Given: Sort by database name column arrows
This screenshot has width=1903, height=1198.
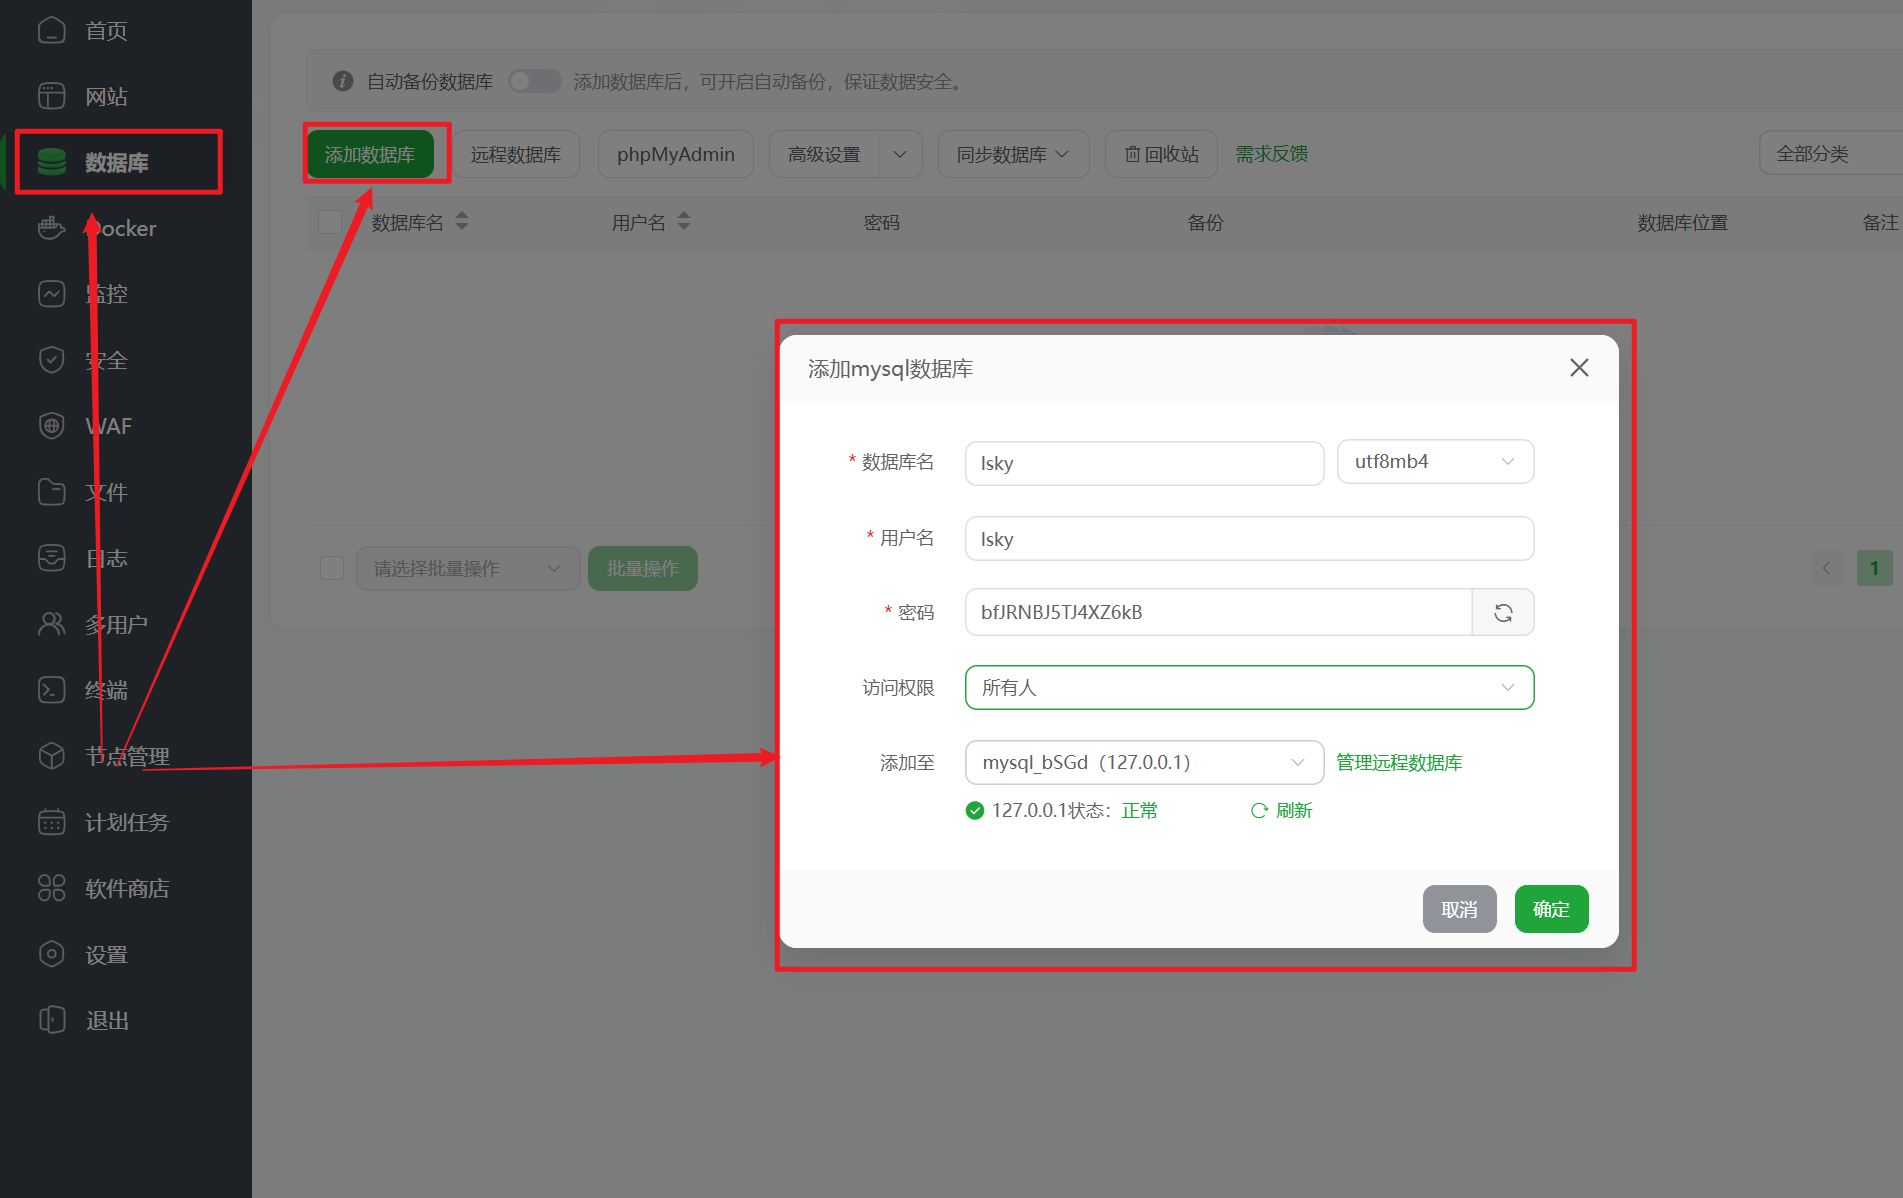Looking at the screenshot, I should [462, 222].
